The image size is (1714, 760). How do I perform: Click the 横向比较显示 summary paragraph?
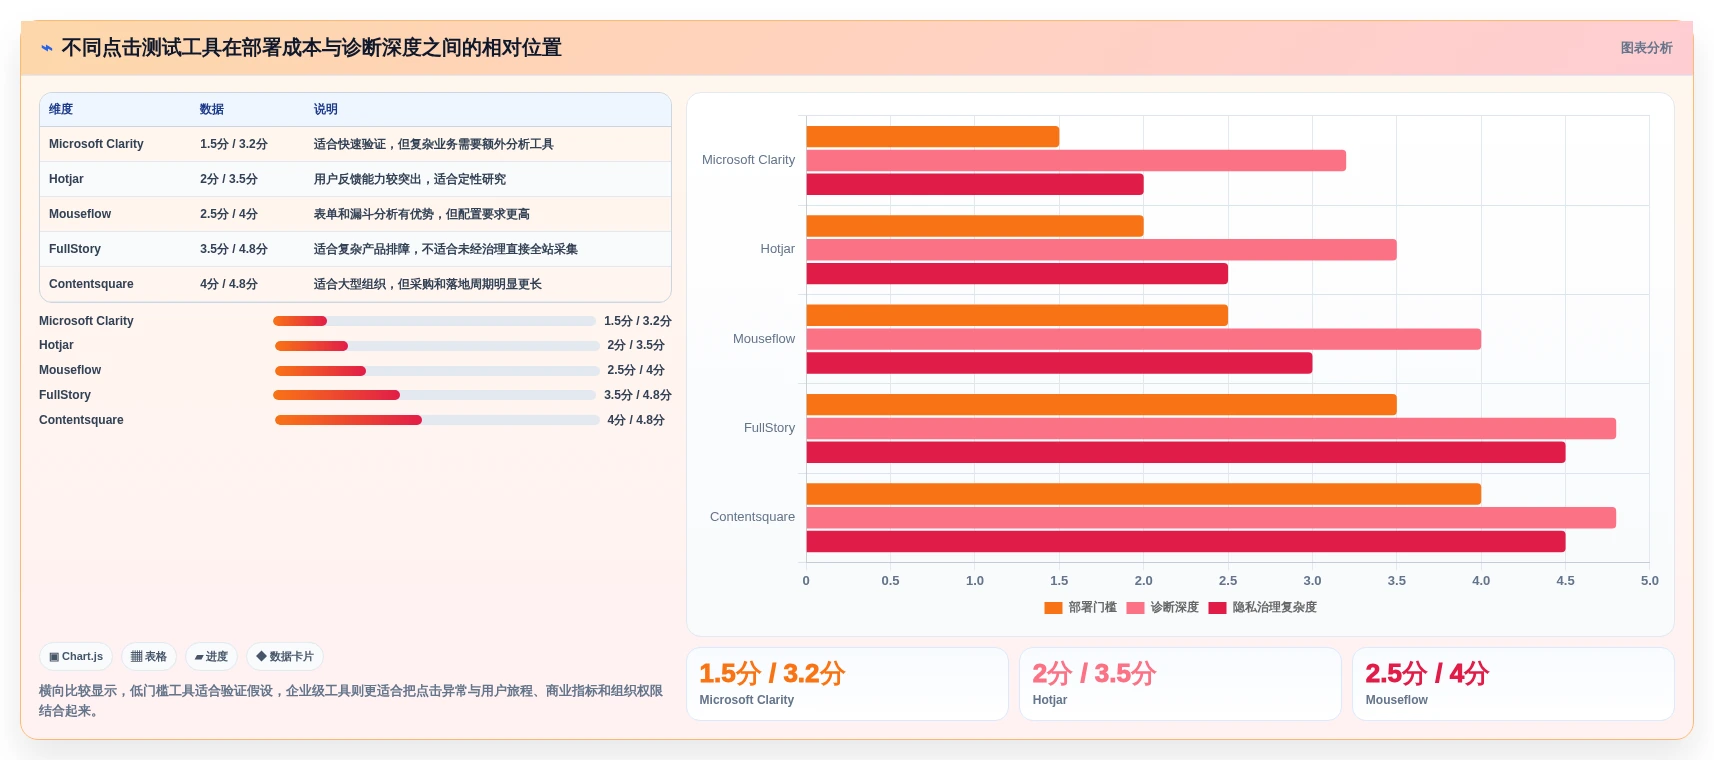pyautogui.click(x=351, y=701)
